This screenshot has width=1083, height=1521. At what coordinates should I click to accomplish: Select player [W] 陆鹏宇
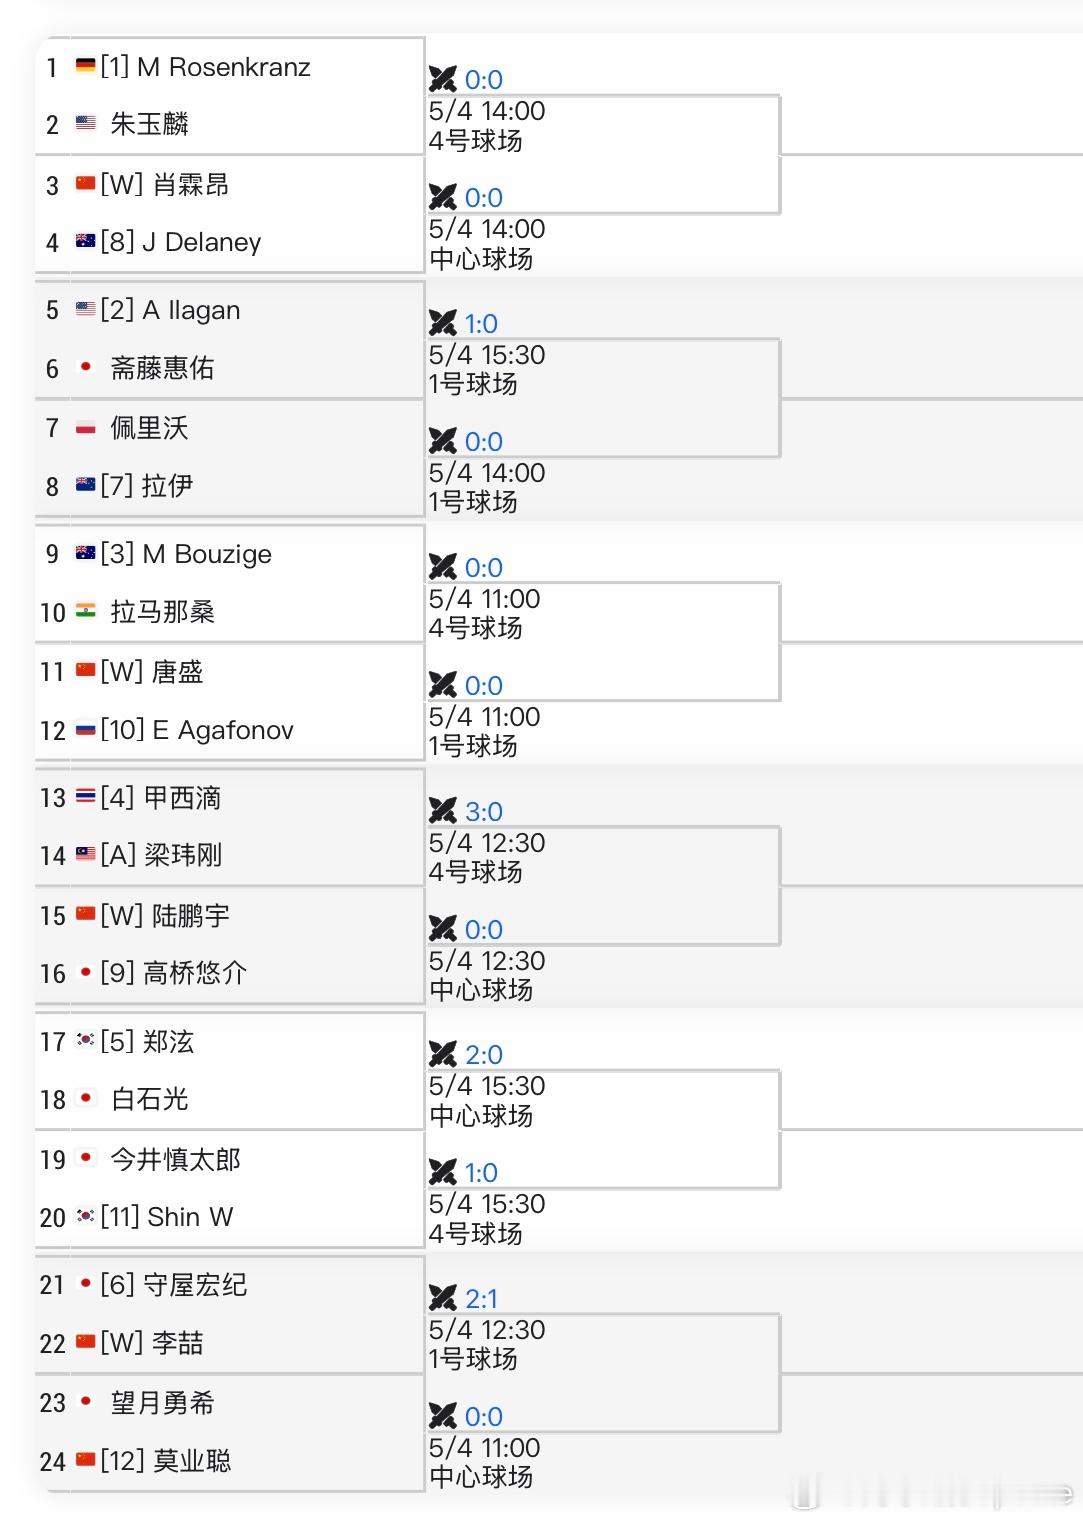[x=165, y=915]
